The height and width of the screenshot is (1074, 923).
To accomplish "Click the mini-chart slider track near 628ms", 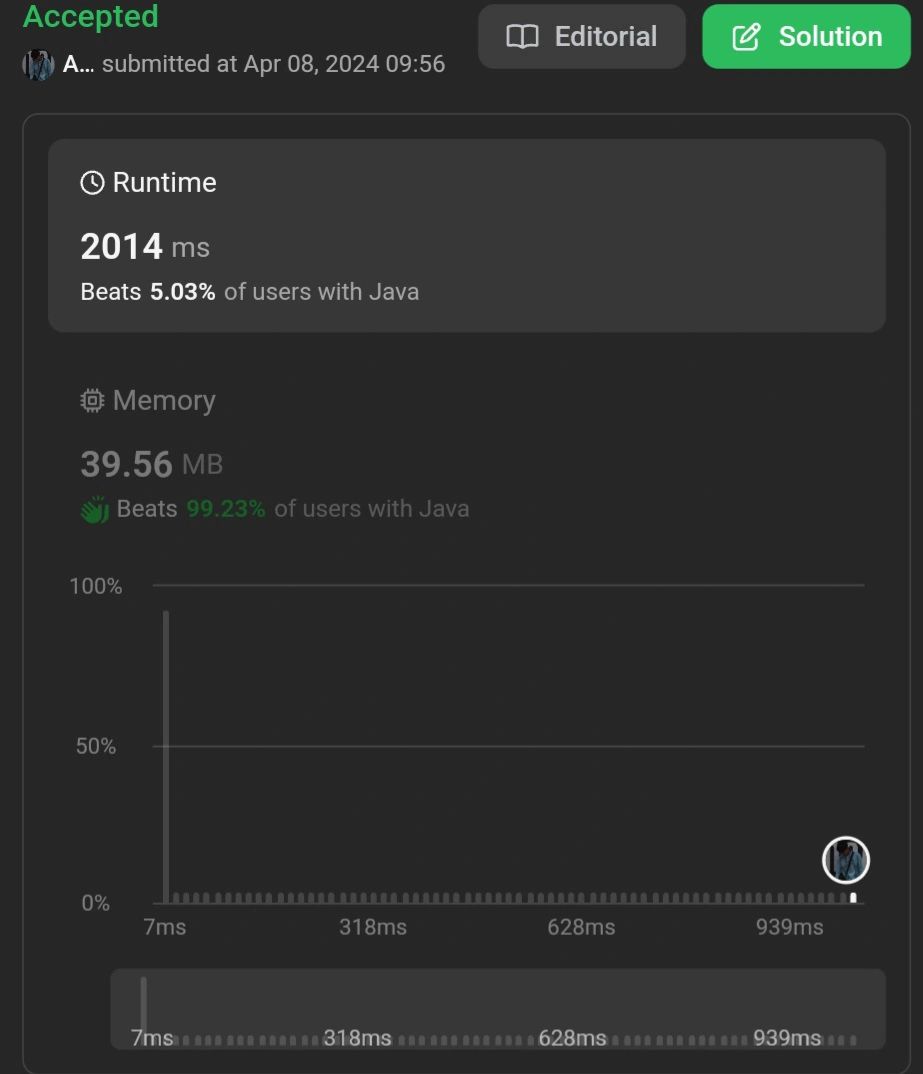I will [572, 1038].
